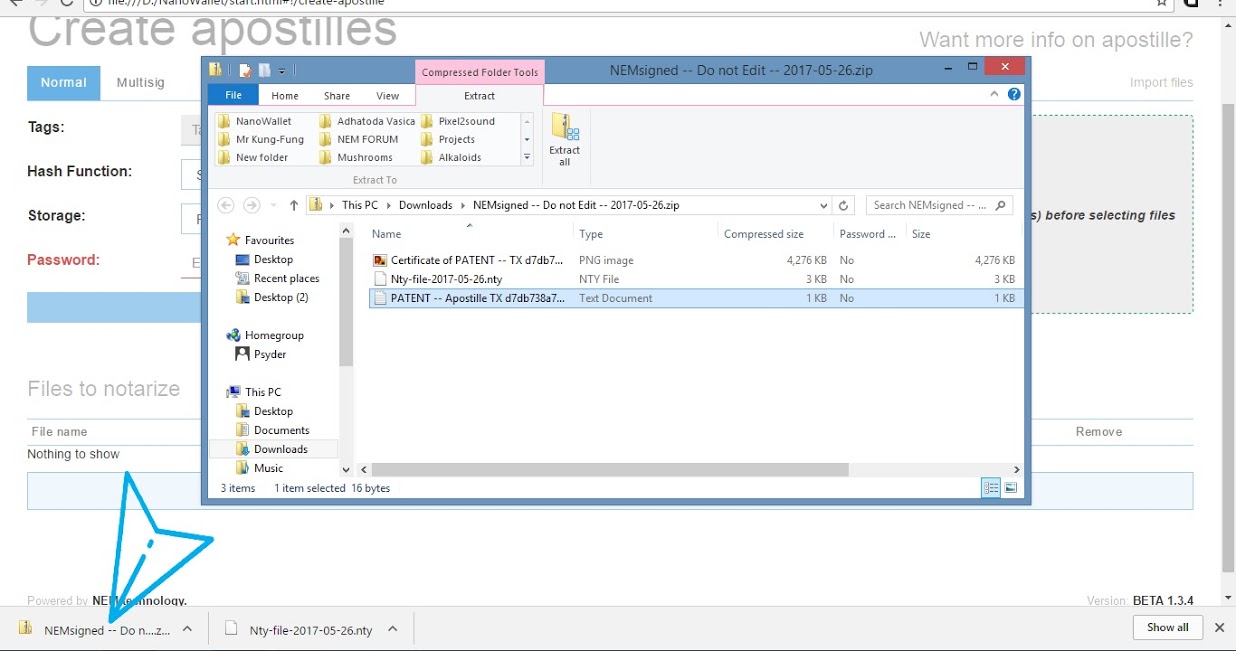Choose Pixel2sound extract destination
The height and width of the screenshot is (651, 1236).
[x=458, y=121]
